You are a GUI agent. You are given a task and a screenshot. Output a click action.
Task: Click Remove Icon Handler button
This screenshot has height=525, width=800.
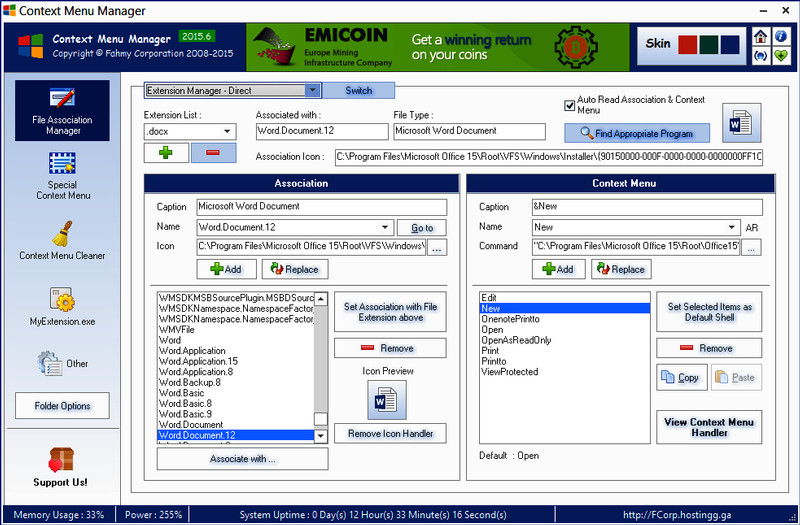[x=390, y=433]
